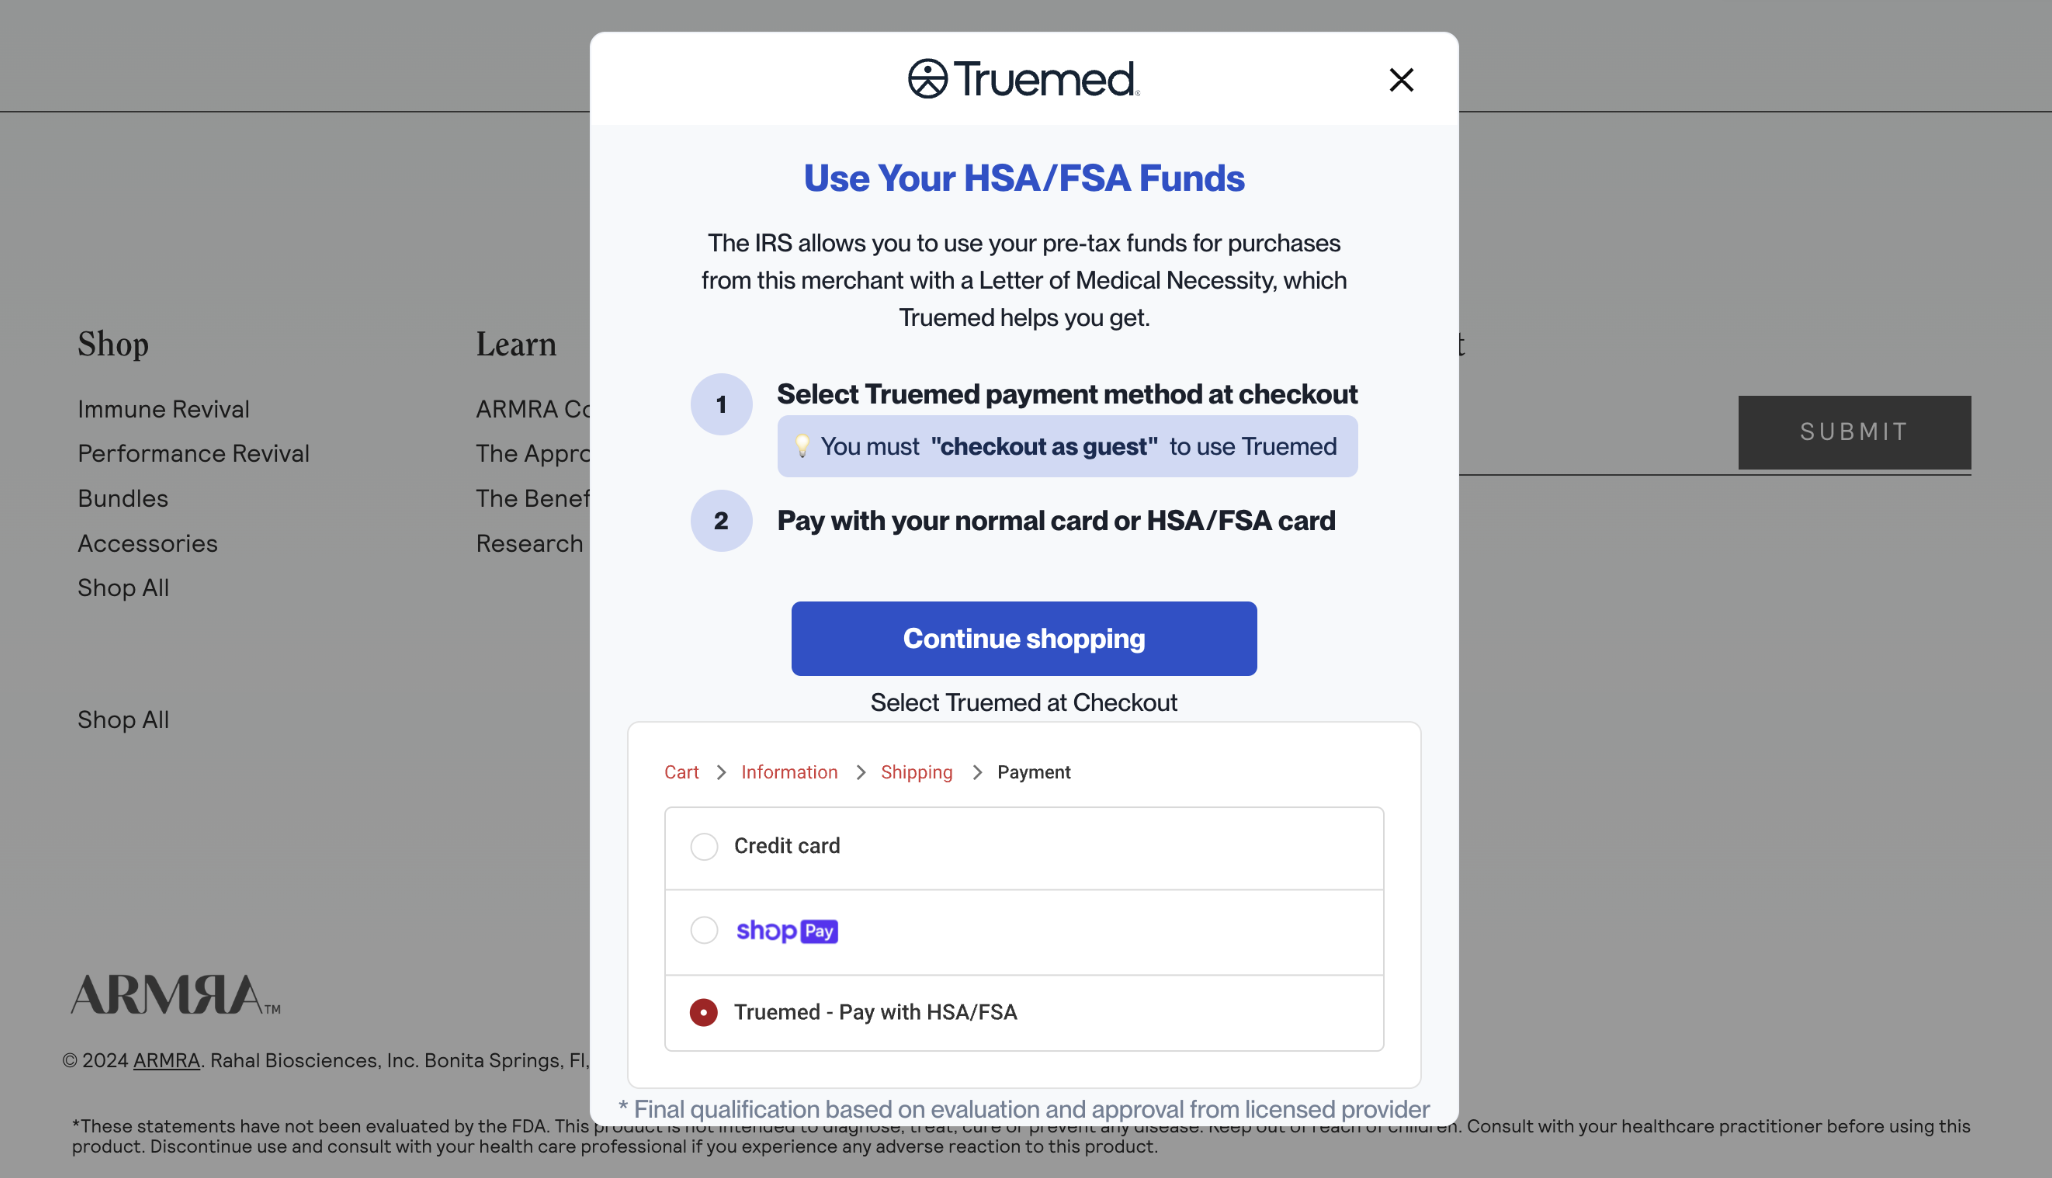Click the chevron between Cart and Information
2052x1178 pixels.
point(720,772)
